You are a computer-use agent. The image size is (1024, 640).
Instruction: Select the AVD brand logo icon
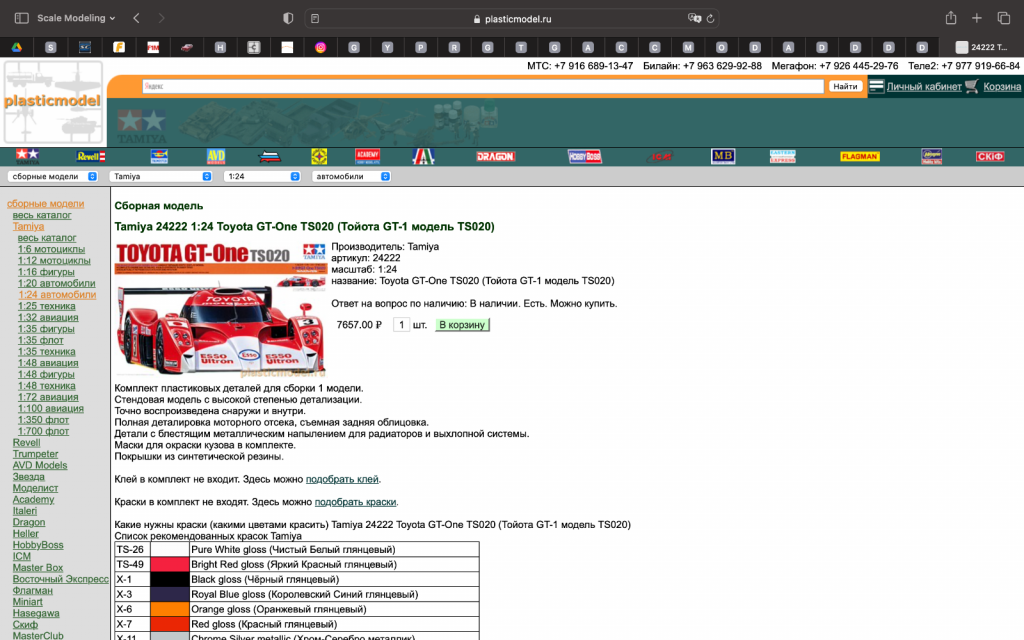(x=216, y=156)
